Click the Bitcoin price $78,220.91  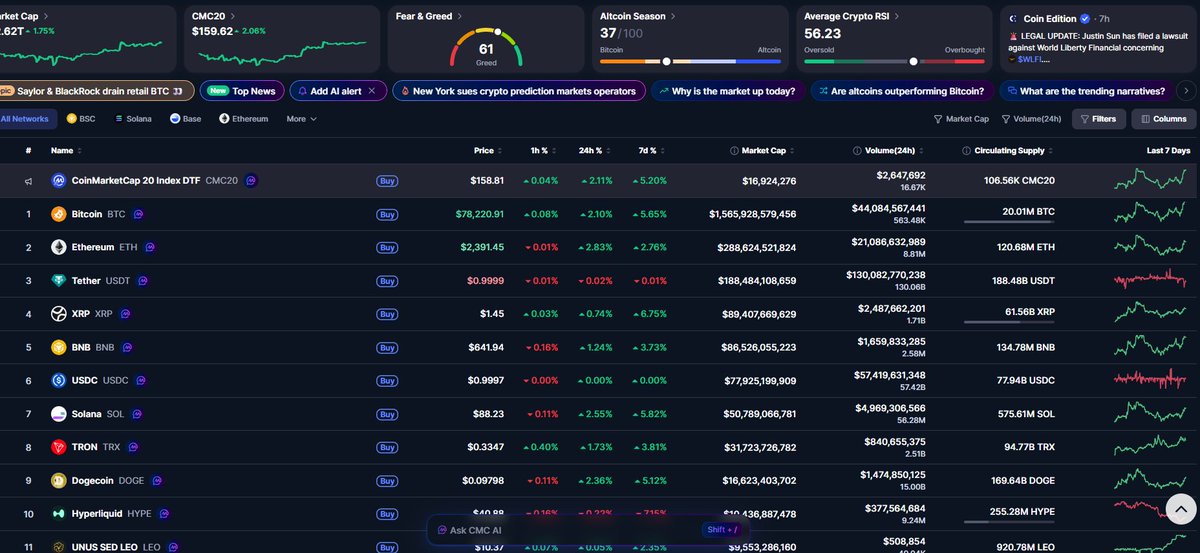479,214
